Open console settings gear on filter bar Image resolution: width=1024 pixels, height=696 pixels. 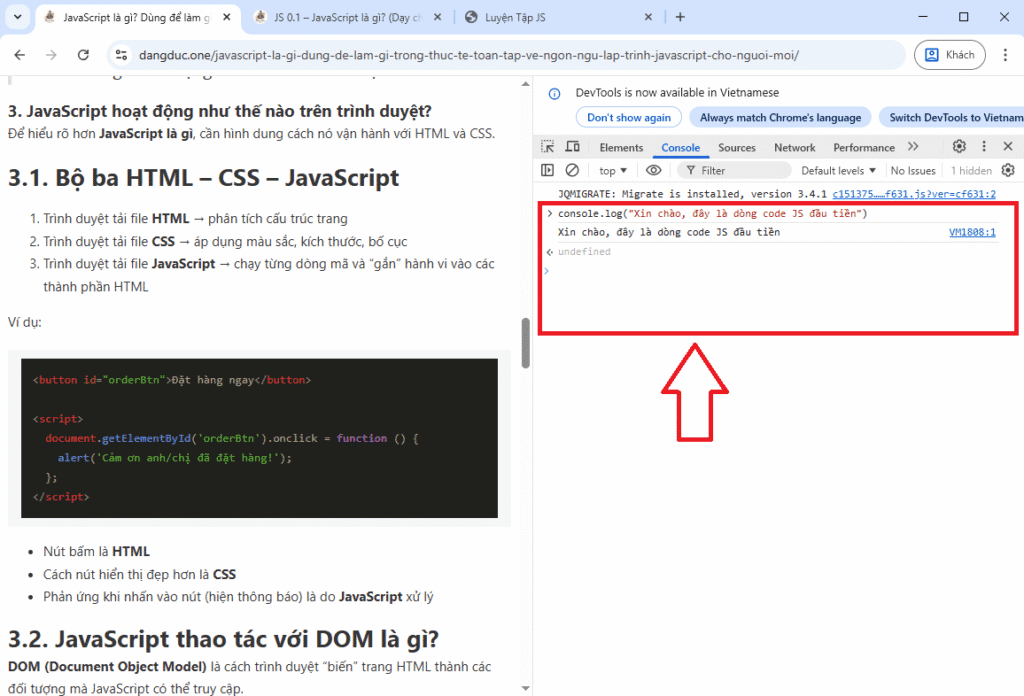click(1008, 170)
